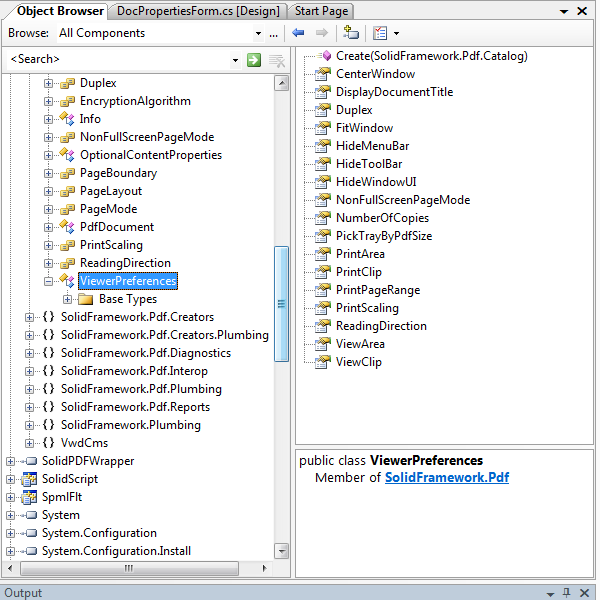Click the tree horizontal scrollbar thumb

pyautogui.click(x=129, y=568)
